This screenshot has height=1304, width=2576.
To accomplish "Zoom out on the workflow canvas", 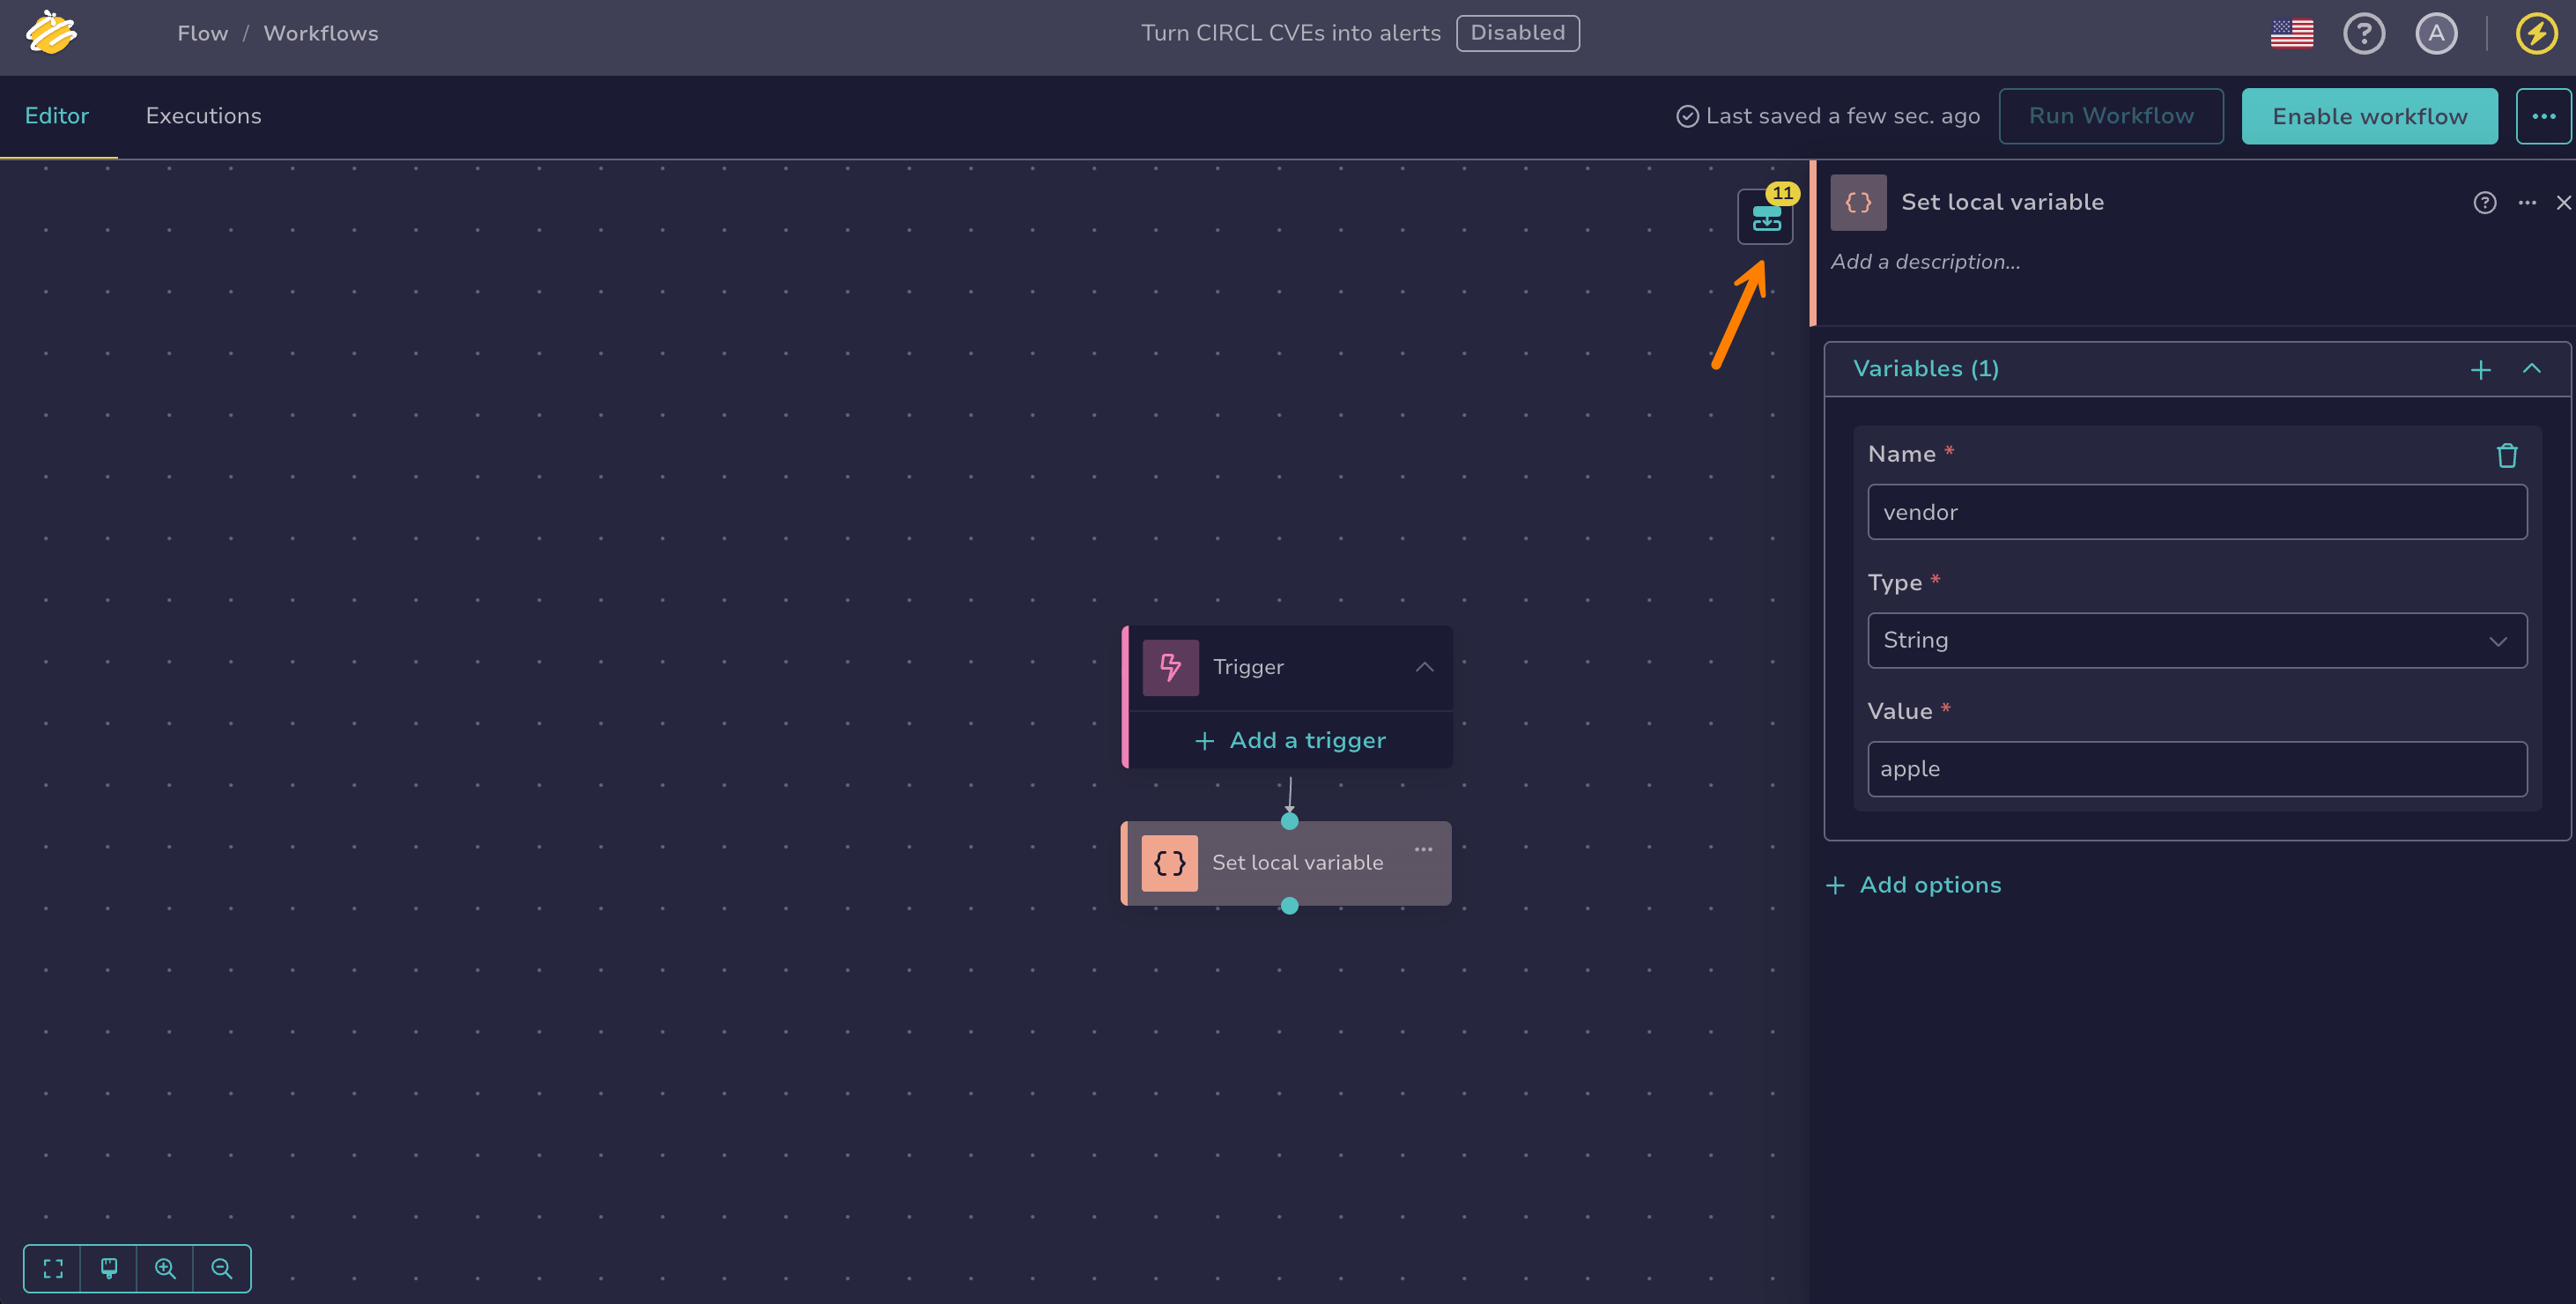I will [x=222, y=1269].
